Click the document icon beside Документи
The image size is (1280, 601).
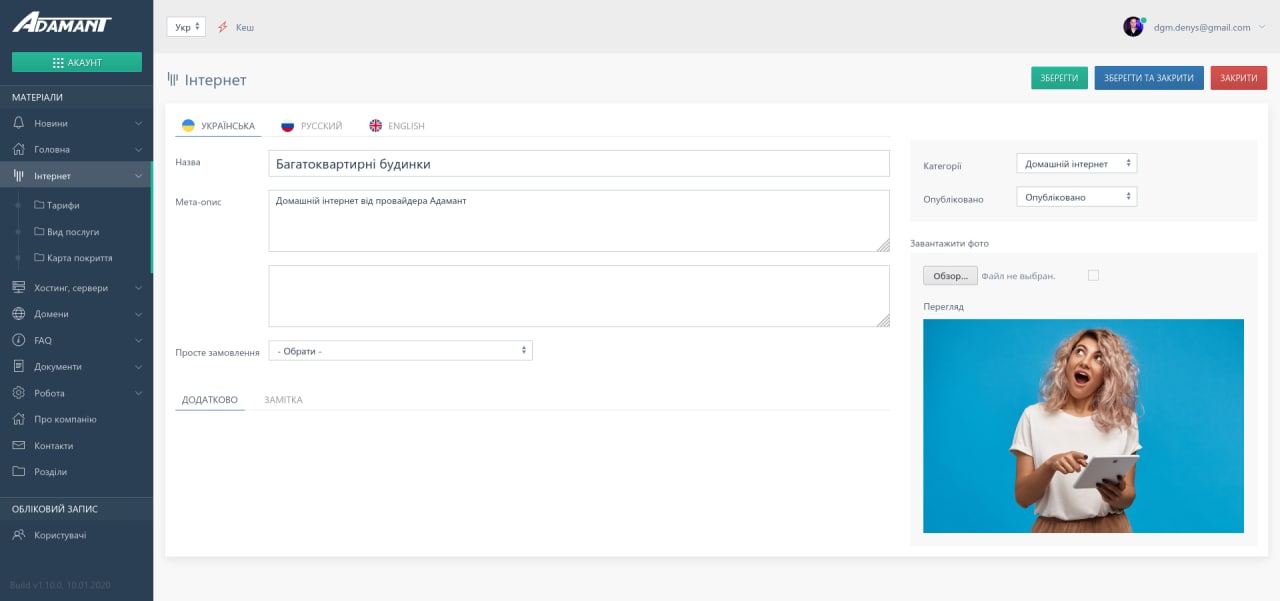click(x=18, y=366)
